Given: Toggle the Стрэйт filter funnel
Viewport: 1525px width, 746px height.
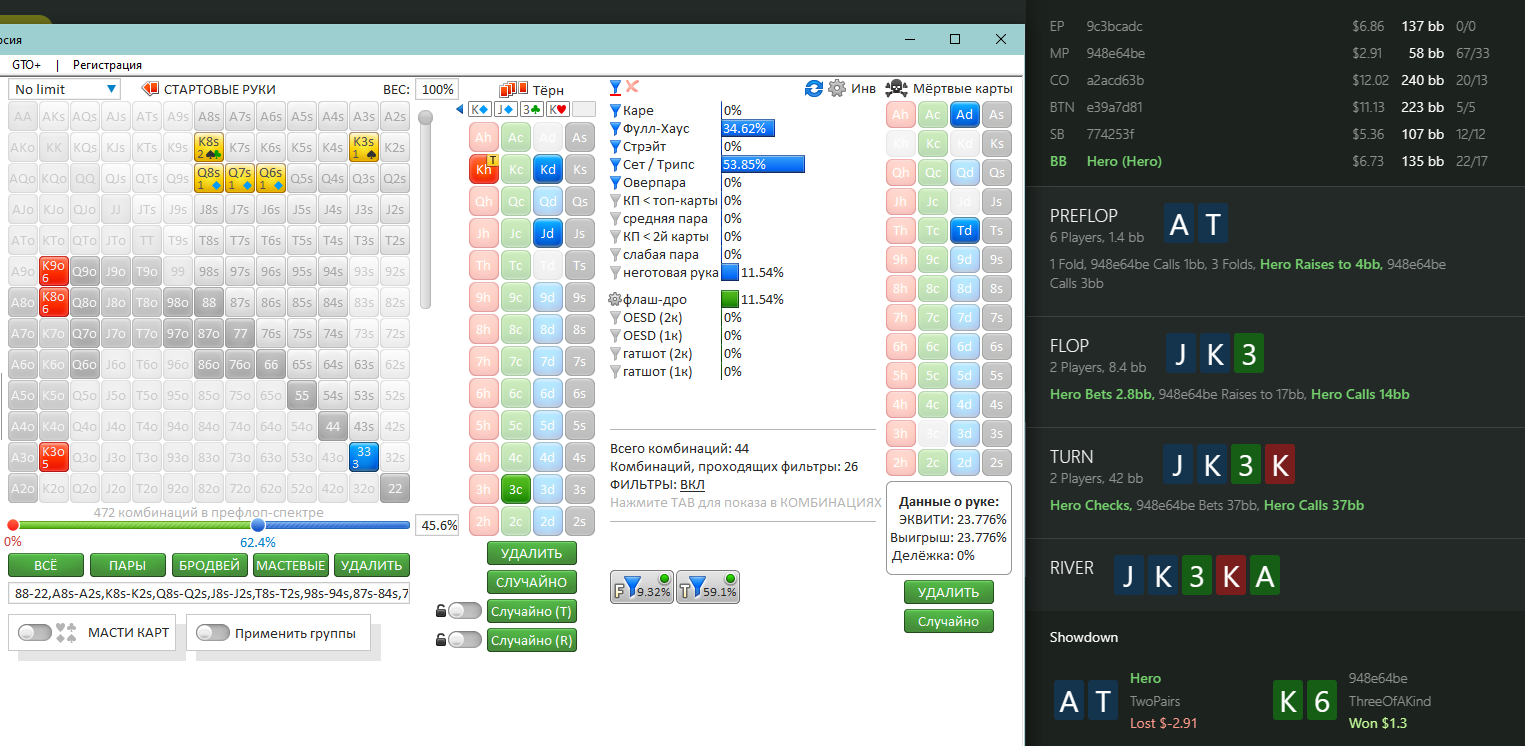Looking at the screenshot, I should pyautogui.click(x=616, y=146).
